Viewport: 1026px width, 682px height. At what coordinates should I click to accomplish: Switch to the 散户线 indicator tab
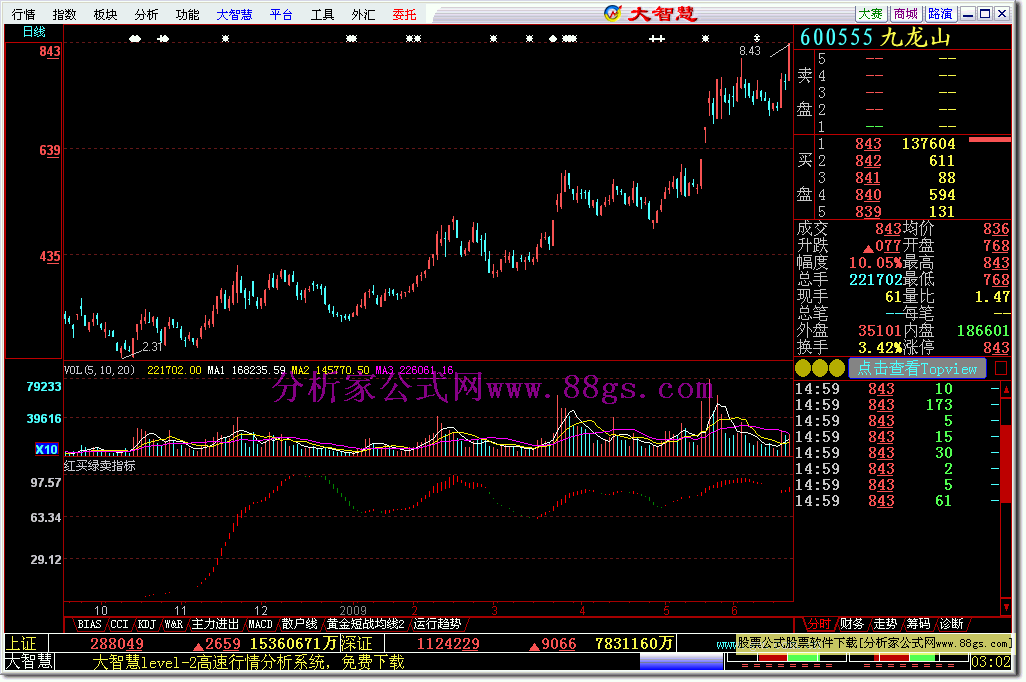pyautogui.click(x=300, y=624)
